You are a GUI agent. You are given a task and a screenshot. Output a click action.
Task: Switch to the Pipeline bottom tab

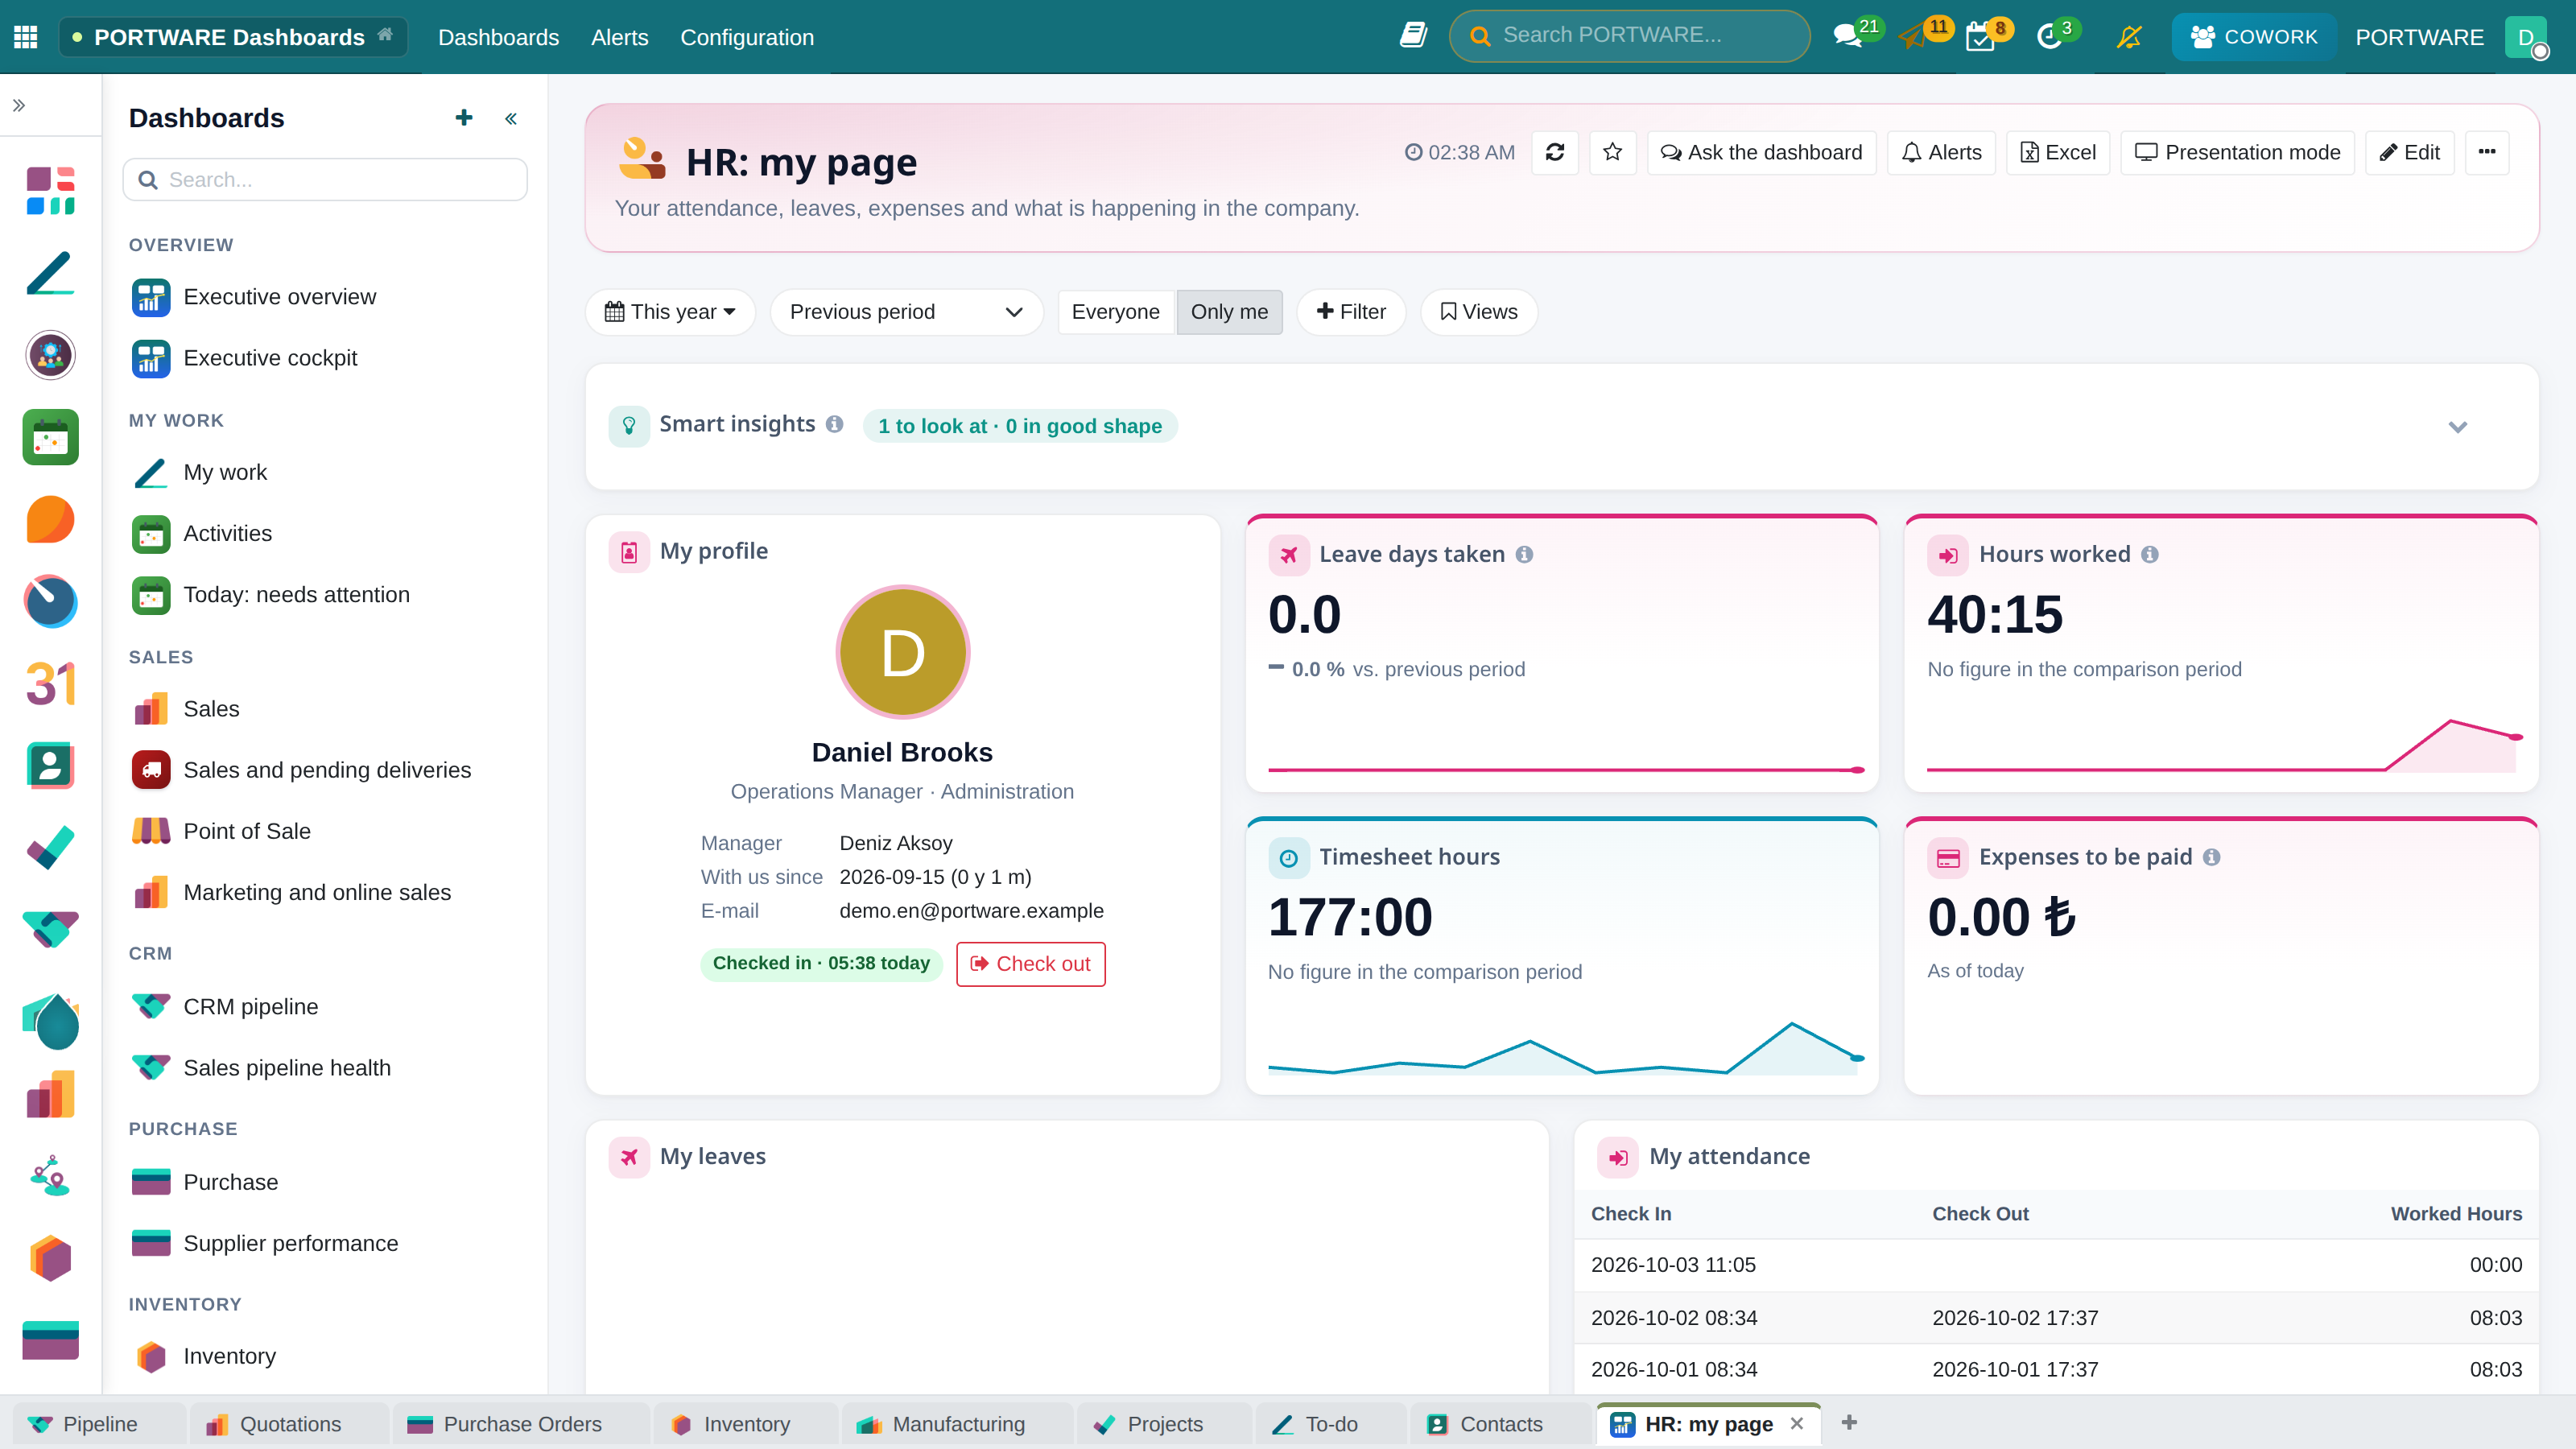tap(99, 1424)
